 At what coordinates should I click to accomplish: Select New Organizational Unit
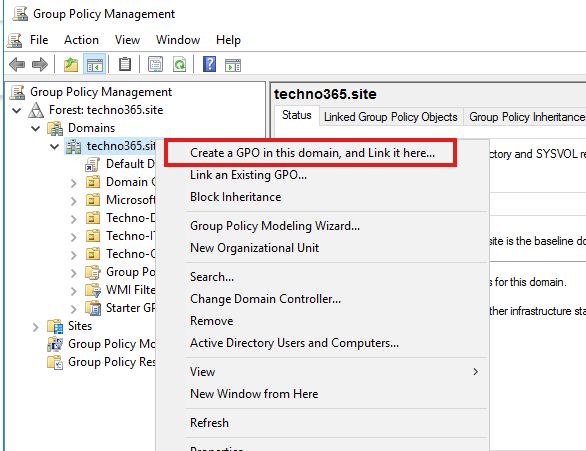323,248
